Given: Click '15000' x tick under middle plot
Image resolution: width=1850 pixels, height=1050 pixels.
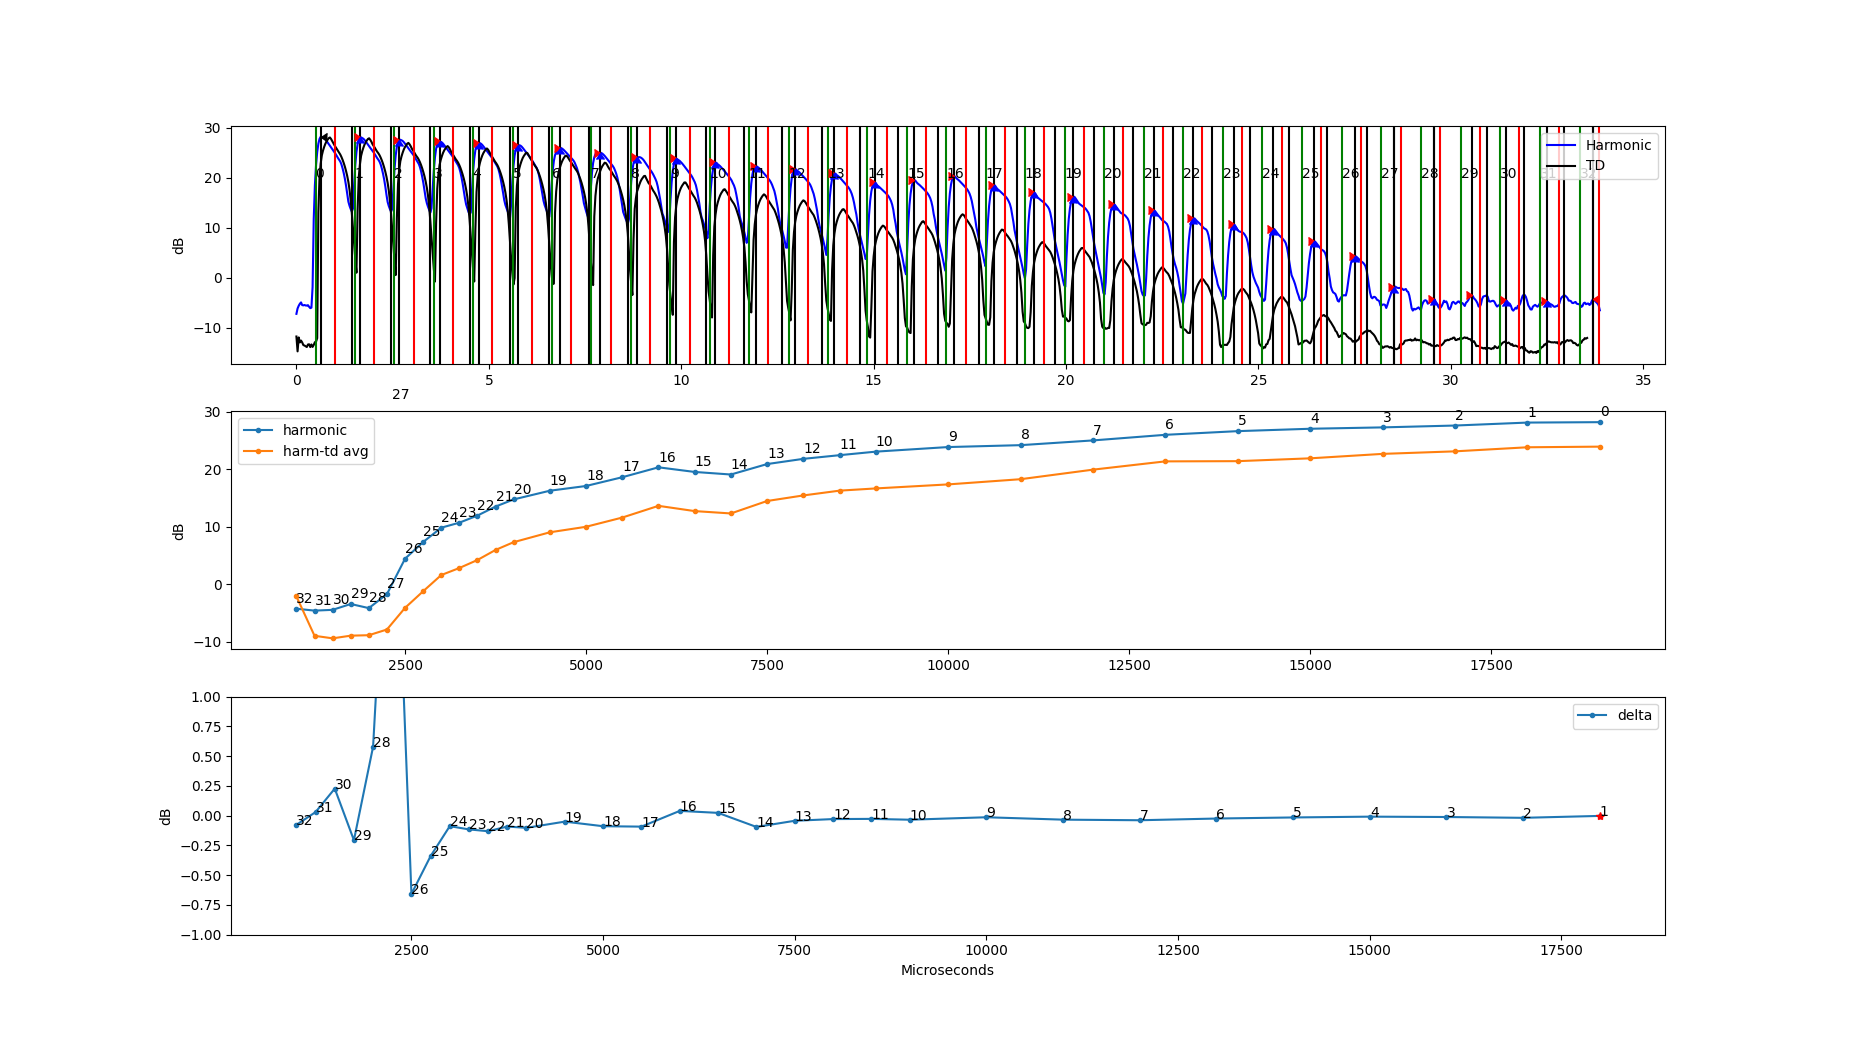Looking at the screenshot, I should [1310, 665].
